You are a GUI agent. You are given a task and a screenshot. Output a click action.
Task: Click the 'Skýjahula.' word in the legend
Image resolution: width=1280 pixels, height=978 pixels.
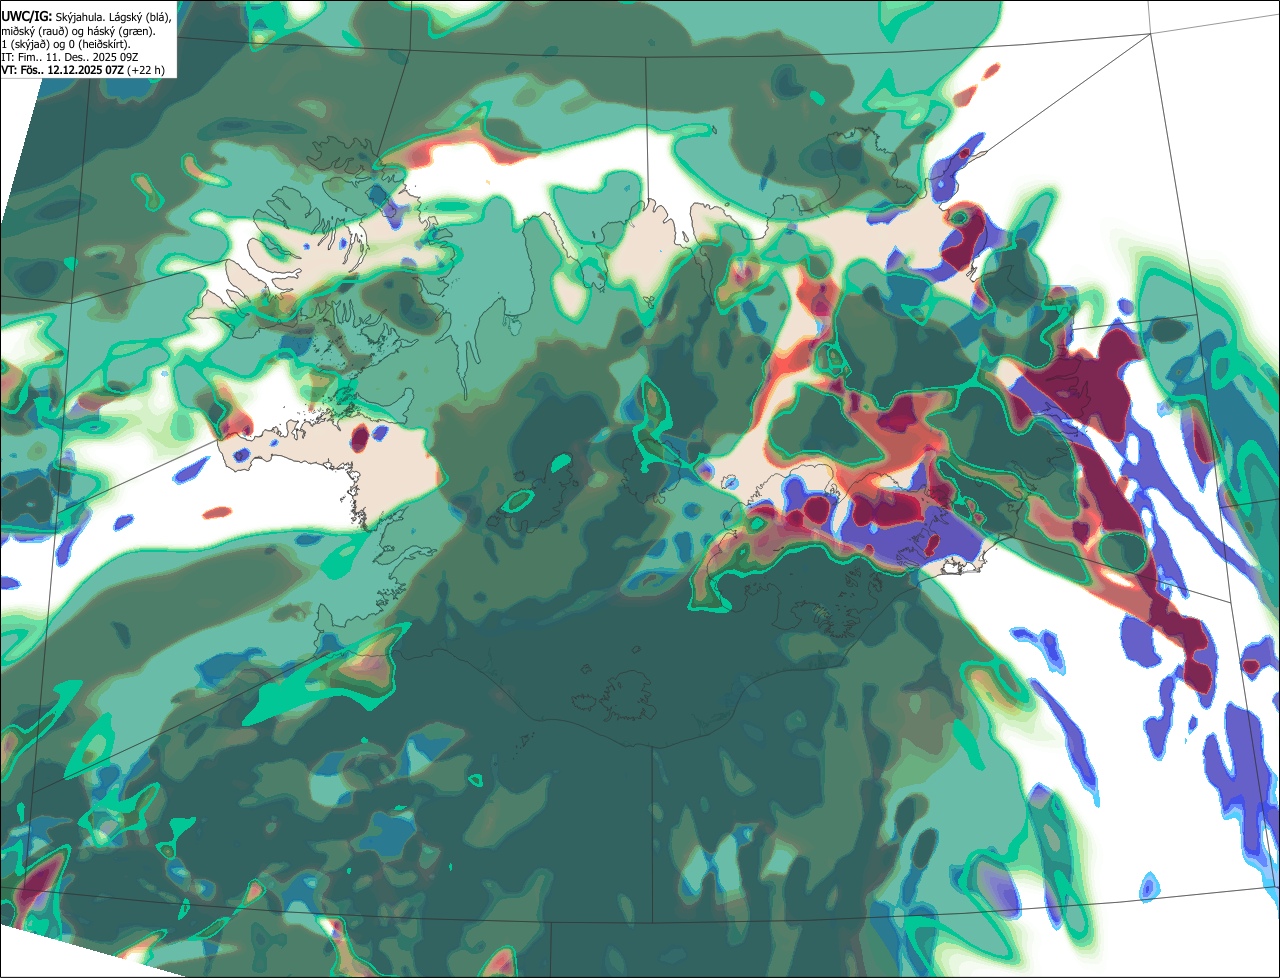pos(80,18)
